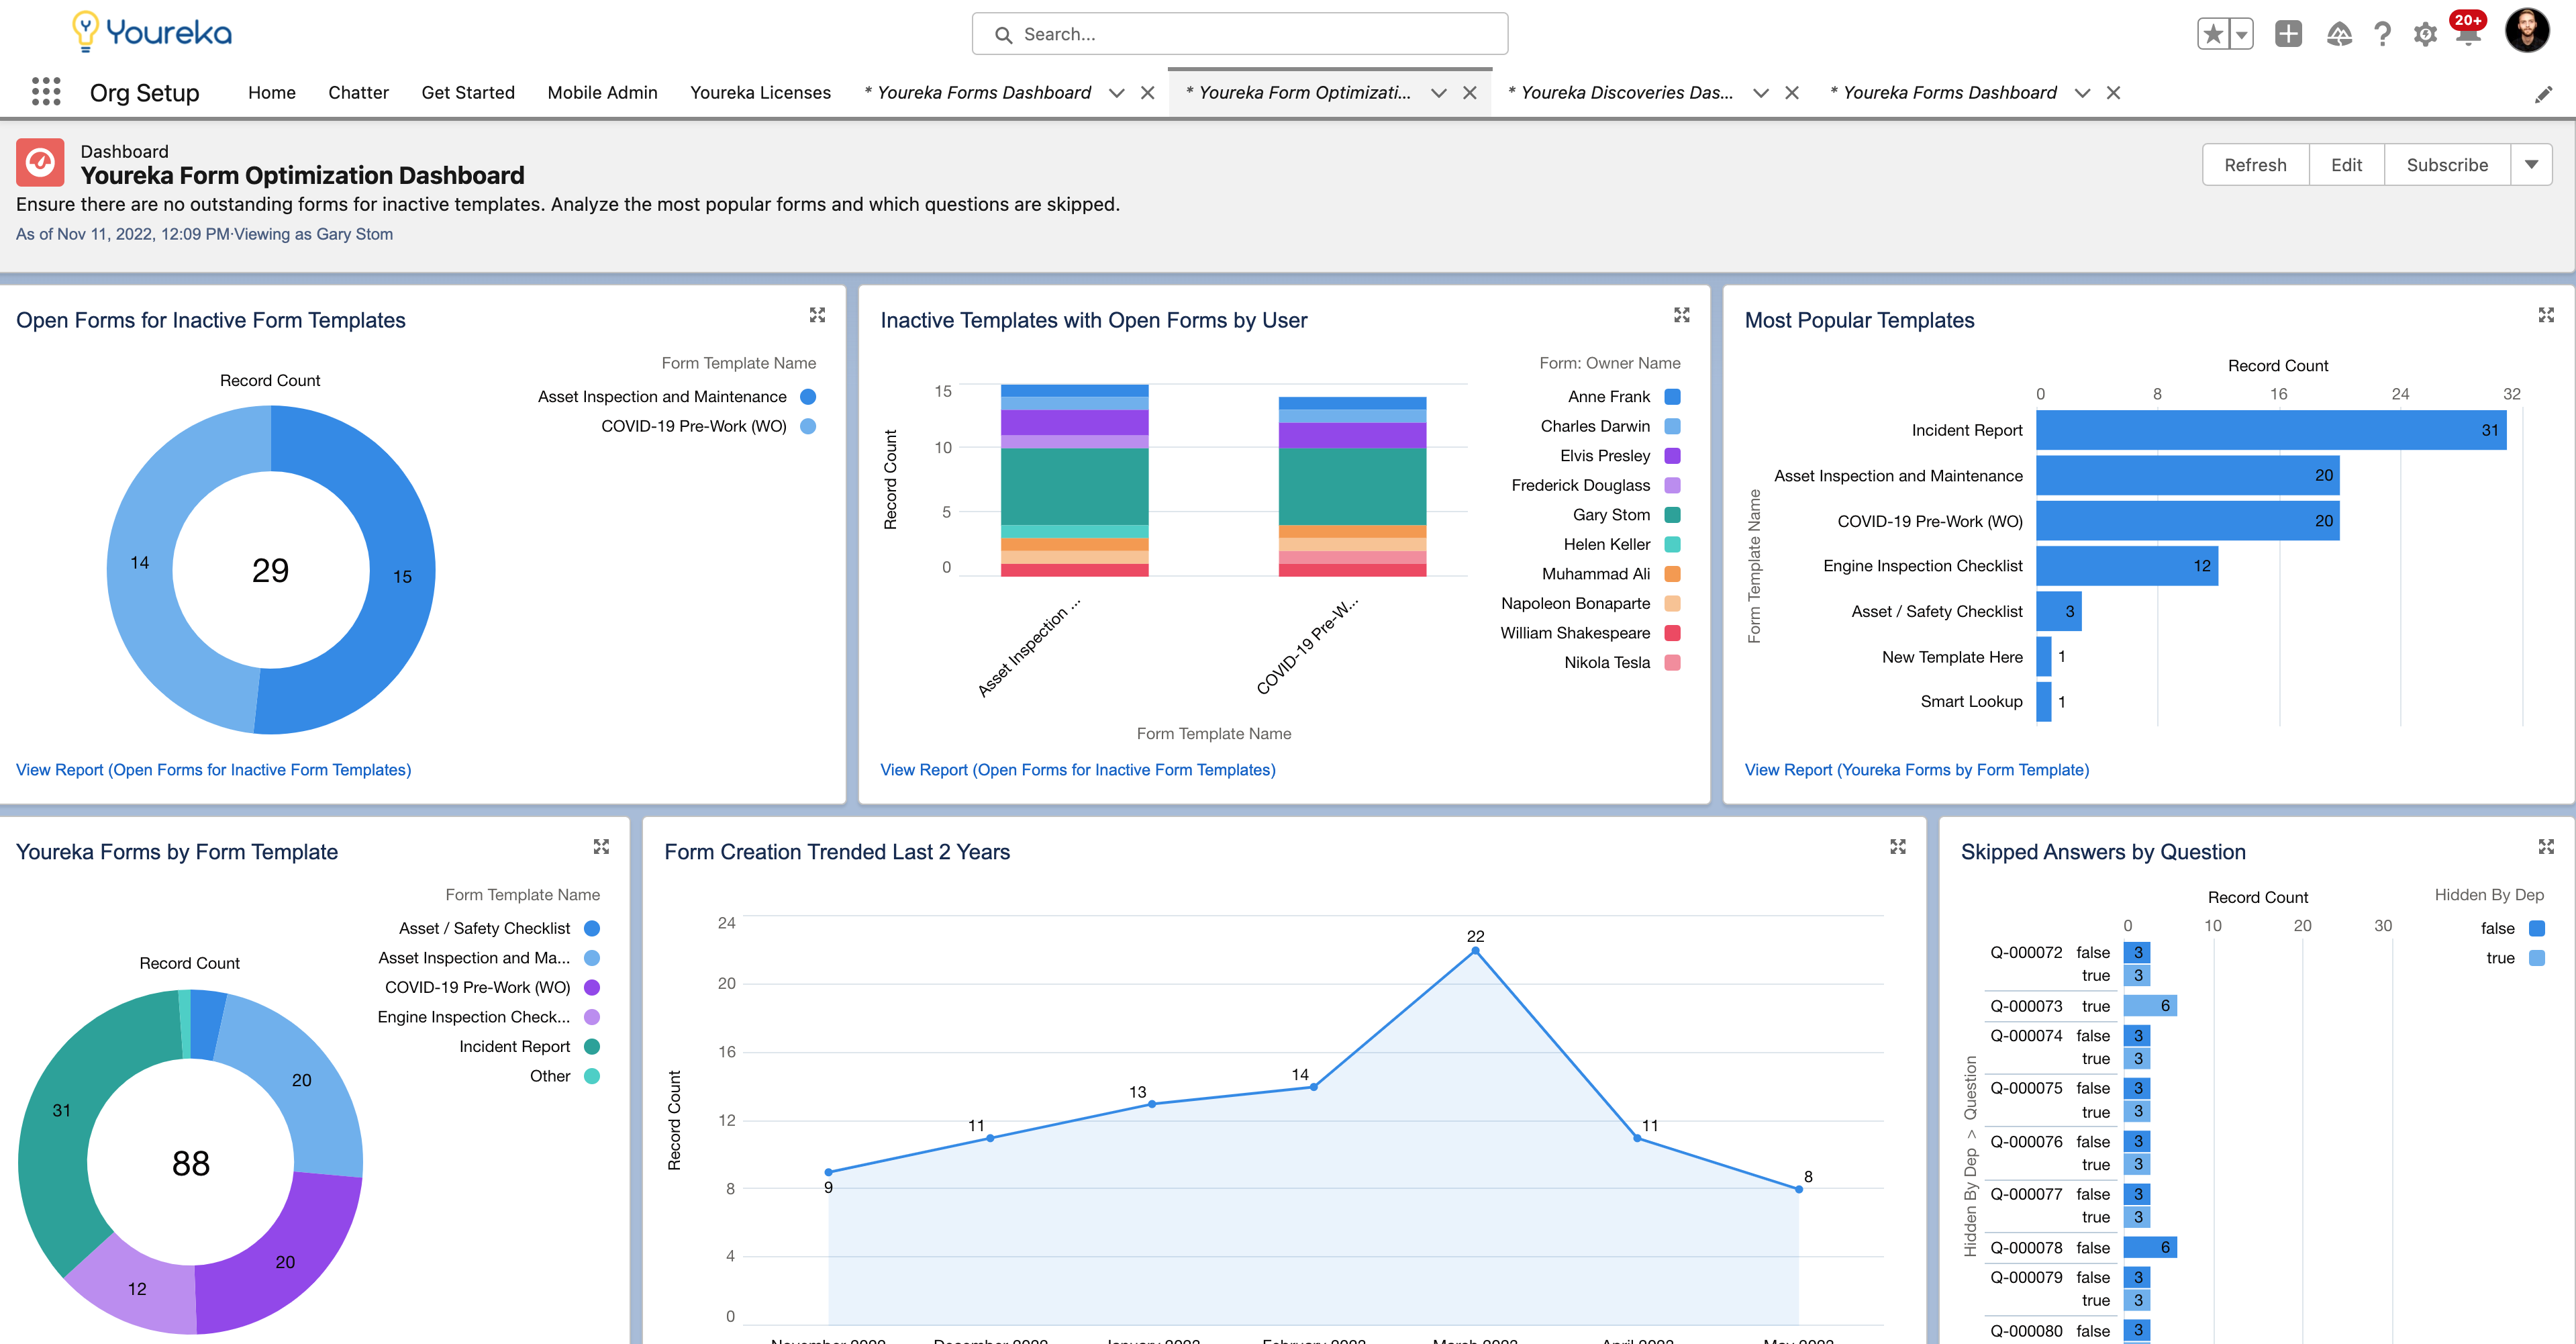The width and height of the screenshot is (2576, 1344).
Task: Click the line chart peak point labeled 22
Action: (1475, 951)
